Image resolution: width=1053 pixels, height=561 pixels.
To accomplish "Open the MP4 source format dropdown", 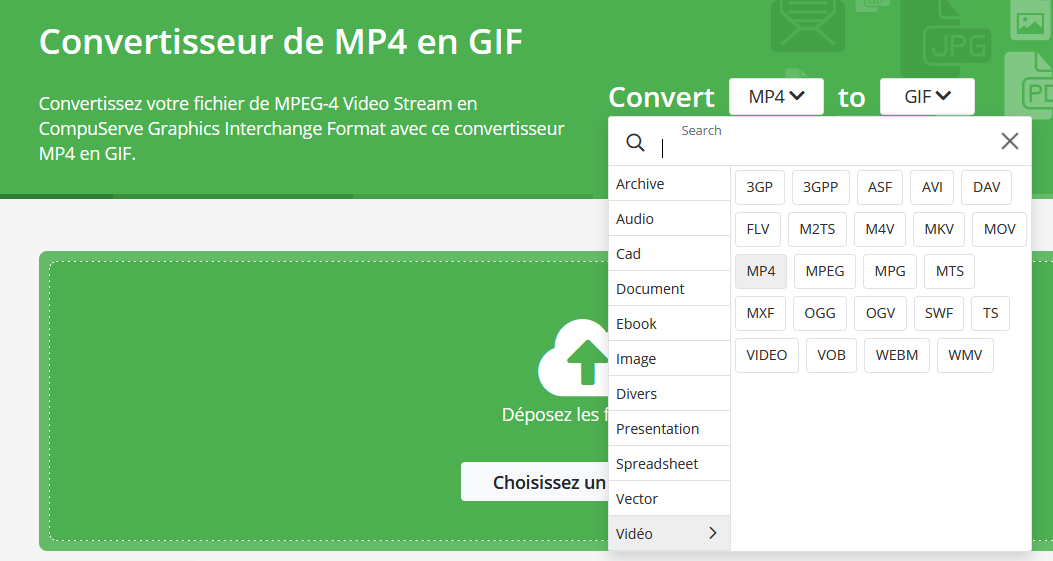I will [776, 97].
